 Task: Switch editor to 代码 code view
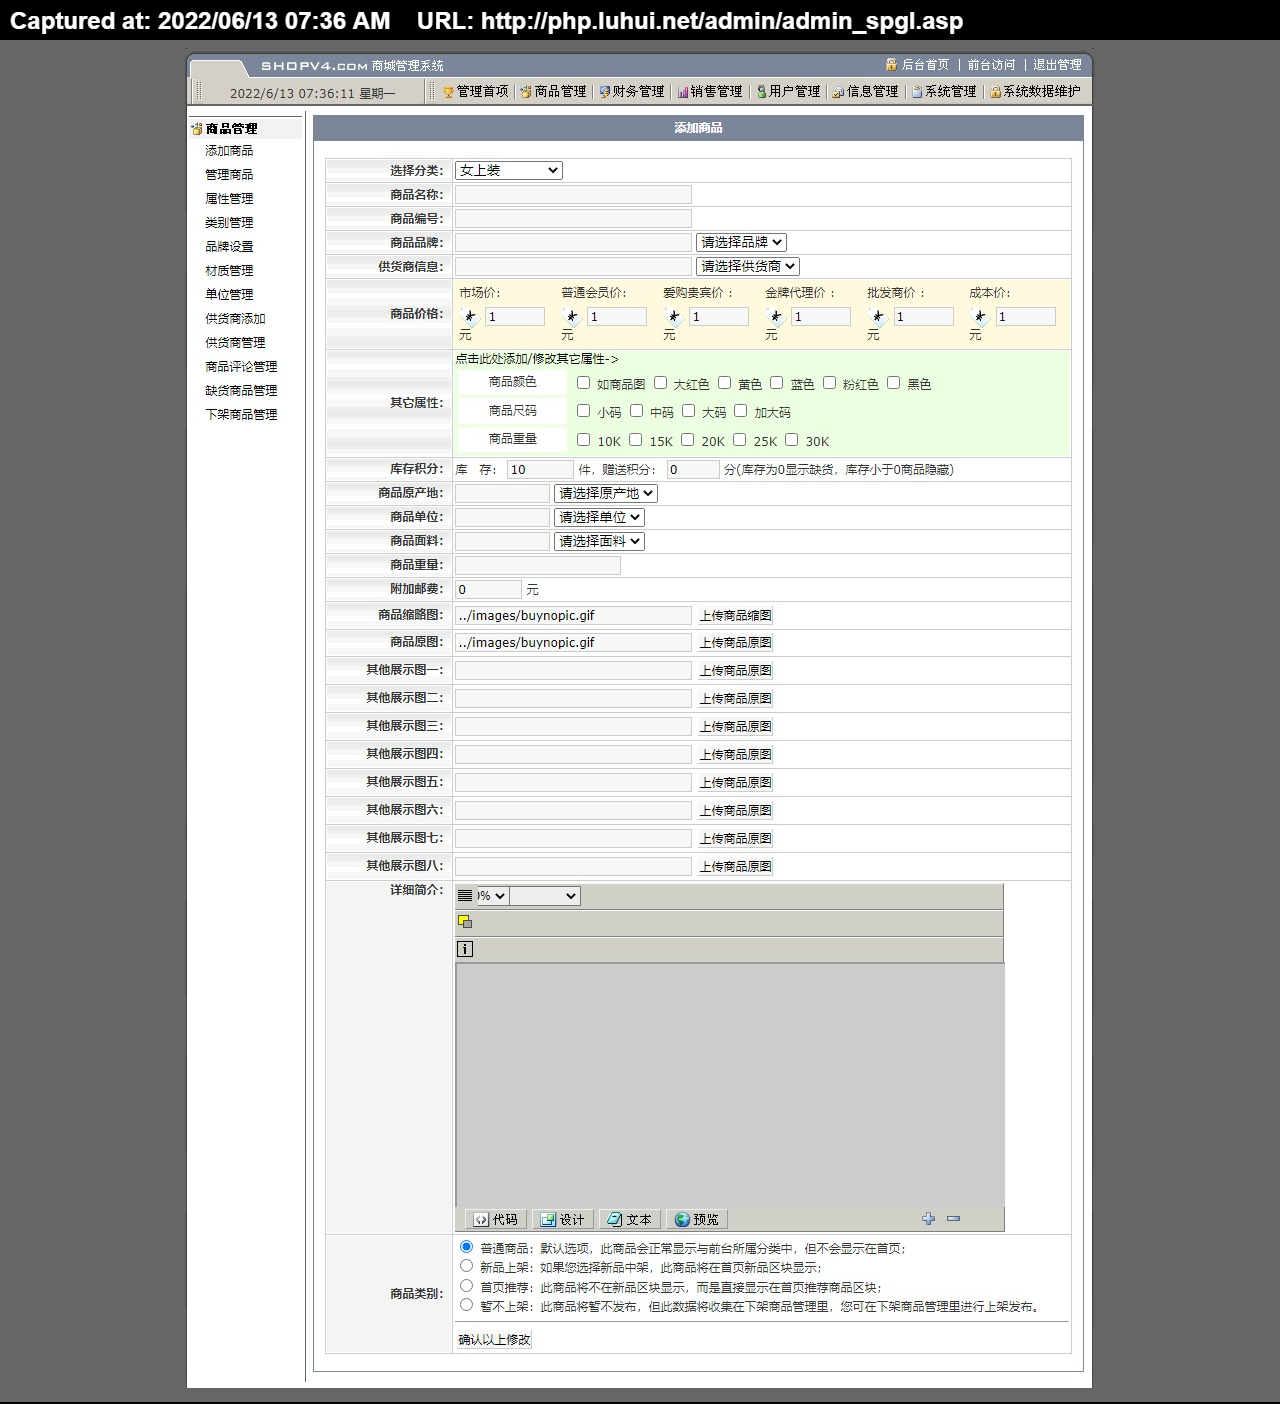coord(496,1219)
